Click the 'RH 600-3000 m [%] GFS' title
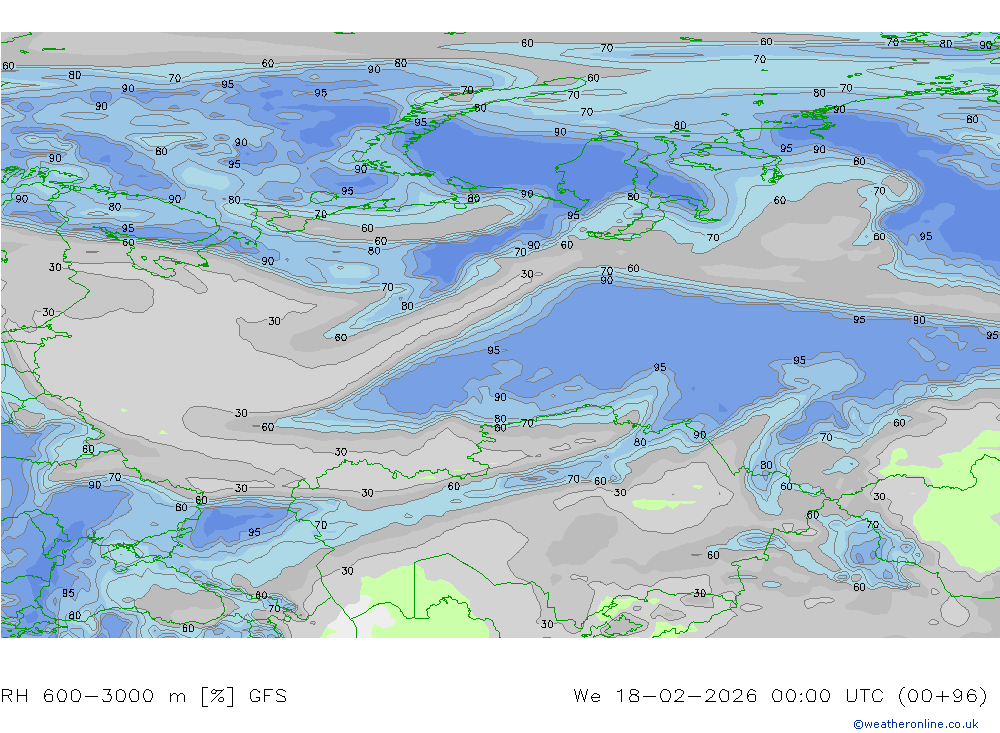Image resolution: width=1000 pixels, height=733 pixels. click(x=144, y=695)
